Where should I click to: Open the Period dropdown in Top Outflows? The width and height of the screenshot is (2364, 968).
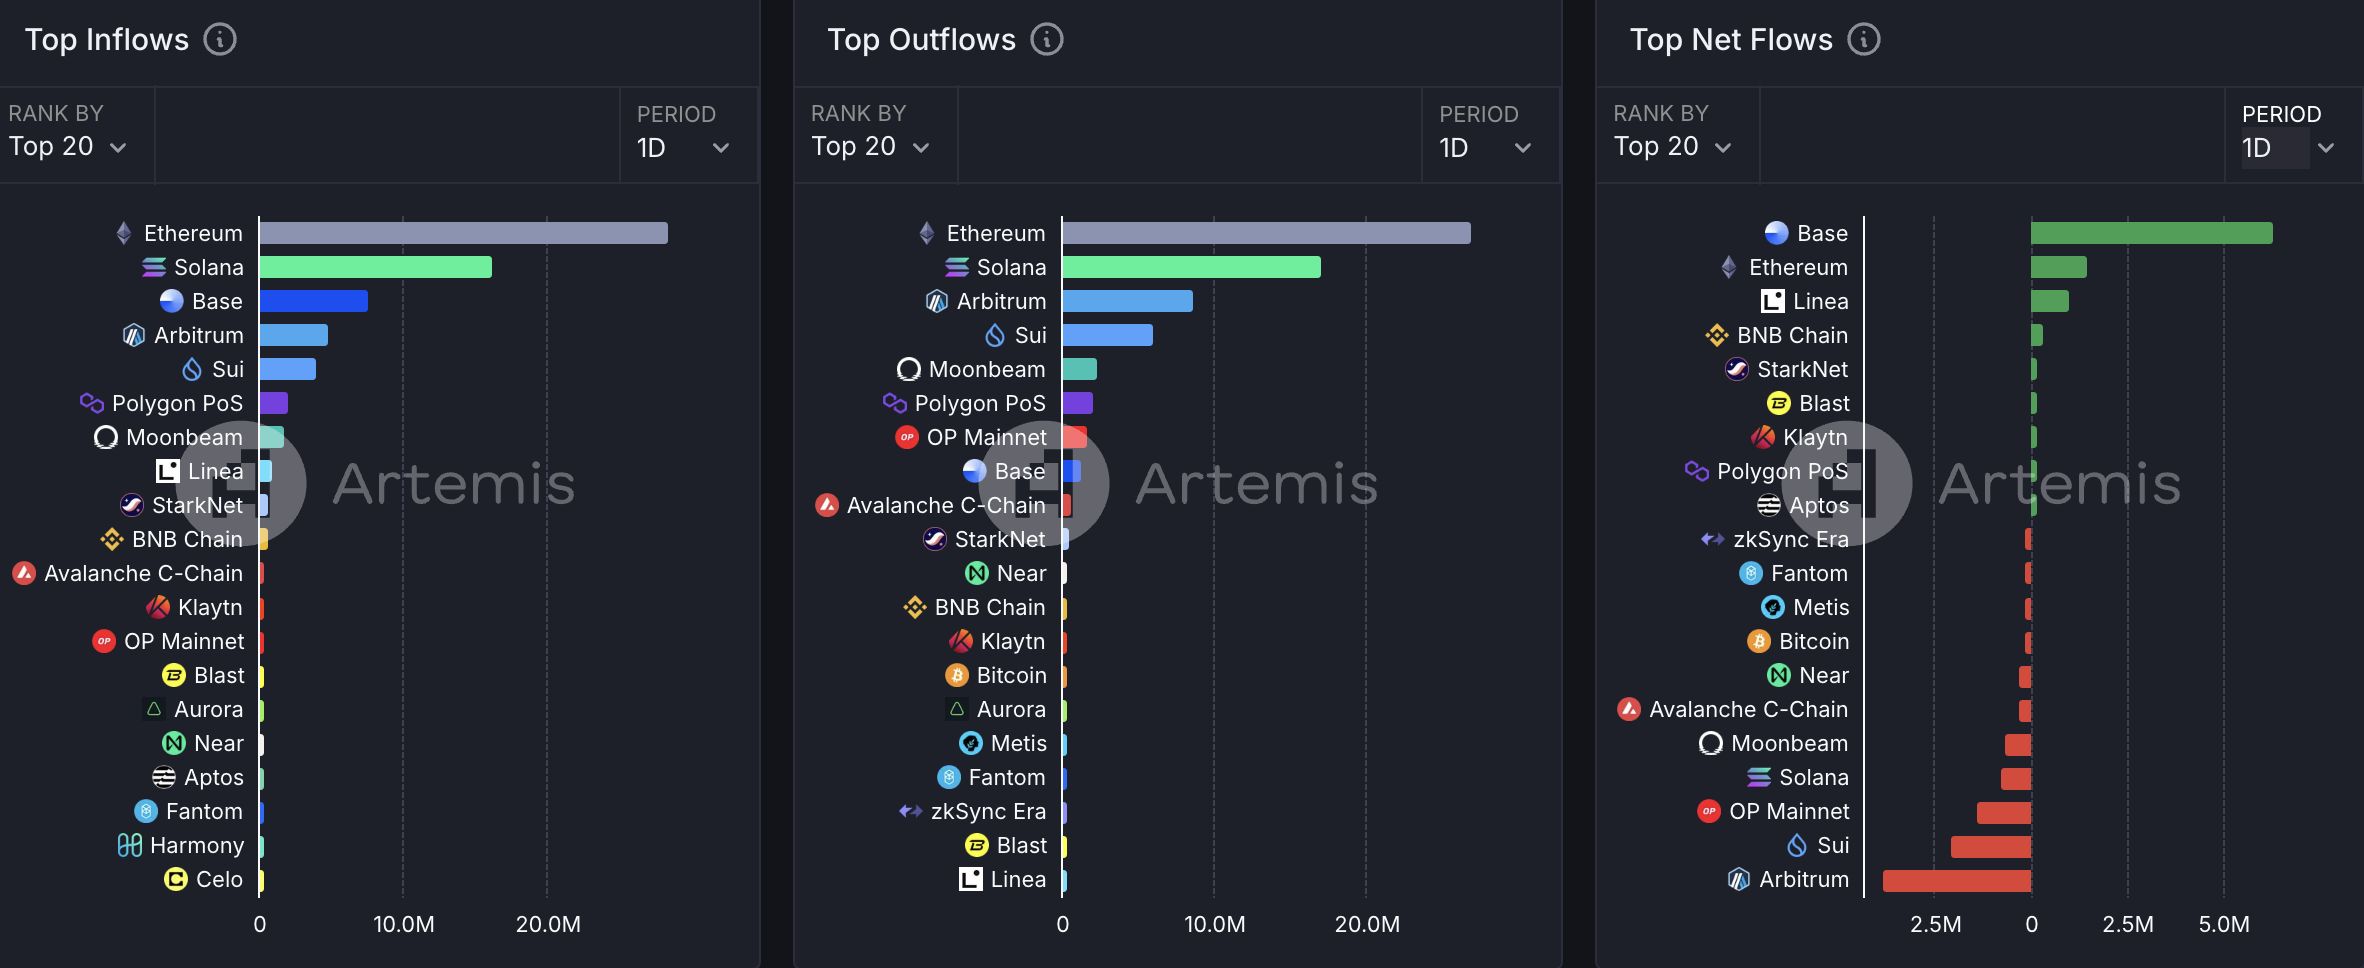[1485, 148]
